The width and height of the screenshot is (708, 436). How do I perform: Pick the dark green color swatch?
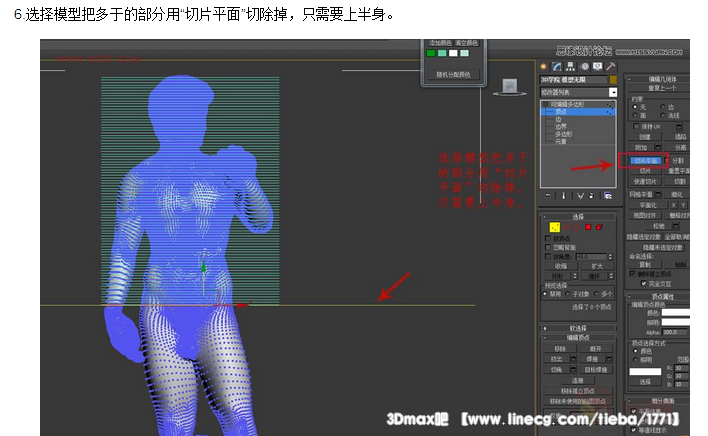point(433,53)
